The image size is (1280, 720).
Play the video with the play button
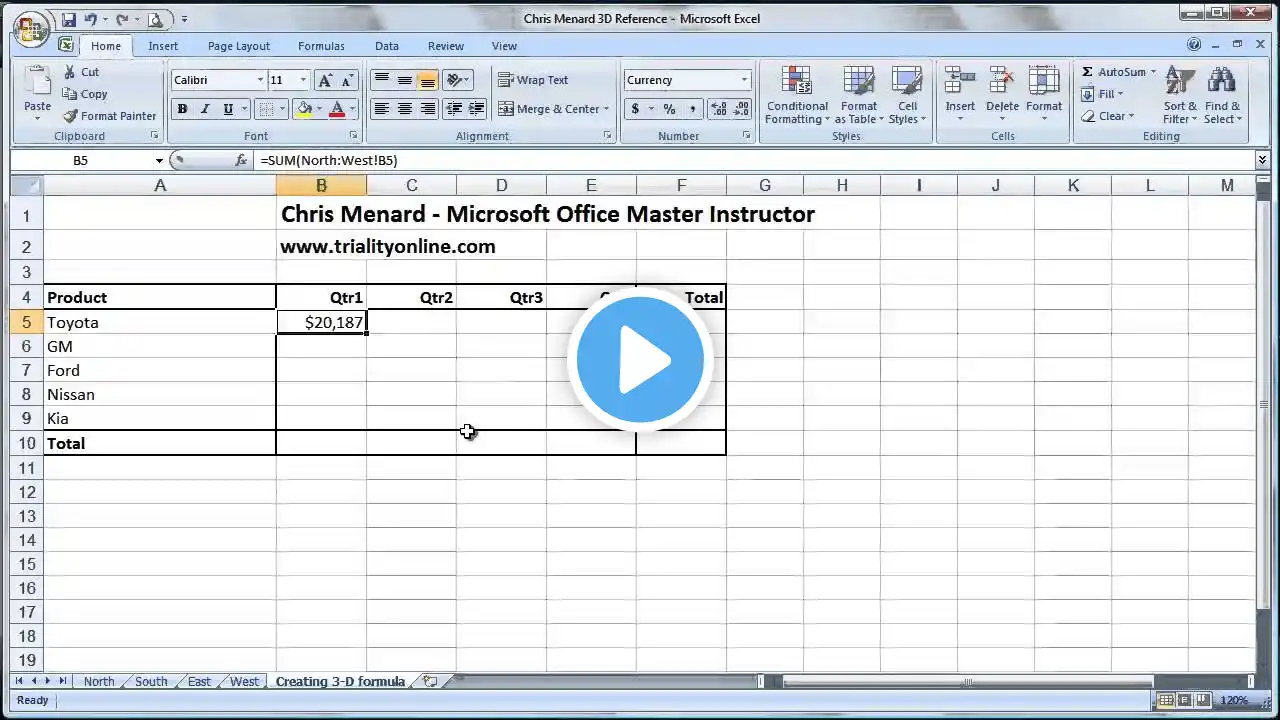point(640,360)
